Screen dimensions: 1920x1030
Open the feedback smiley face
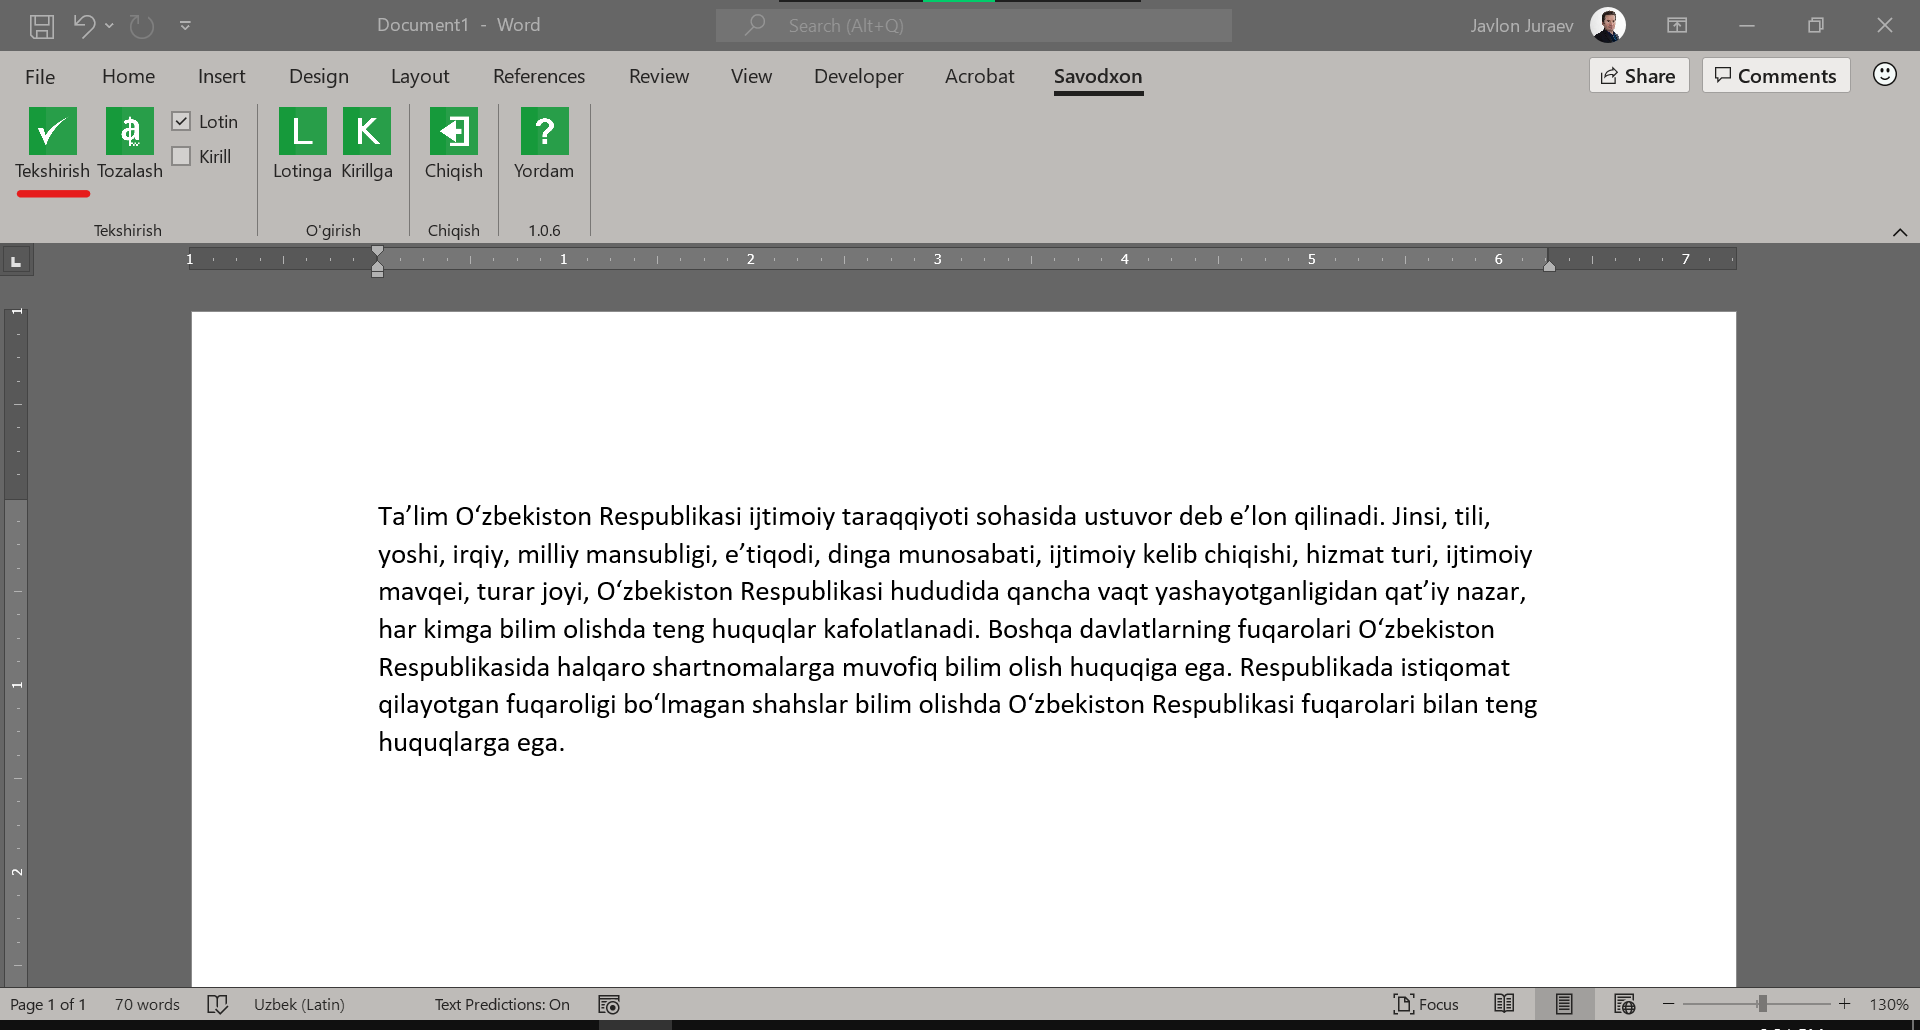click(1884, 75)
